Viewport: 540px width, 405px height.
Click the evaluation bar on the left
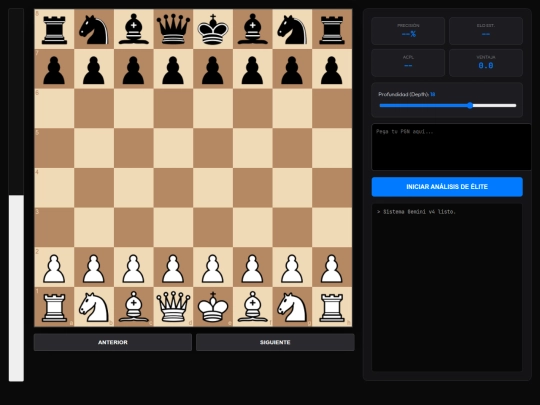(16, 195)
